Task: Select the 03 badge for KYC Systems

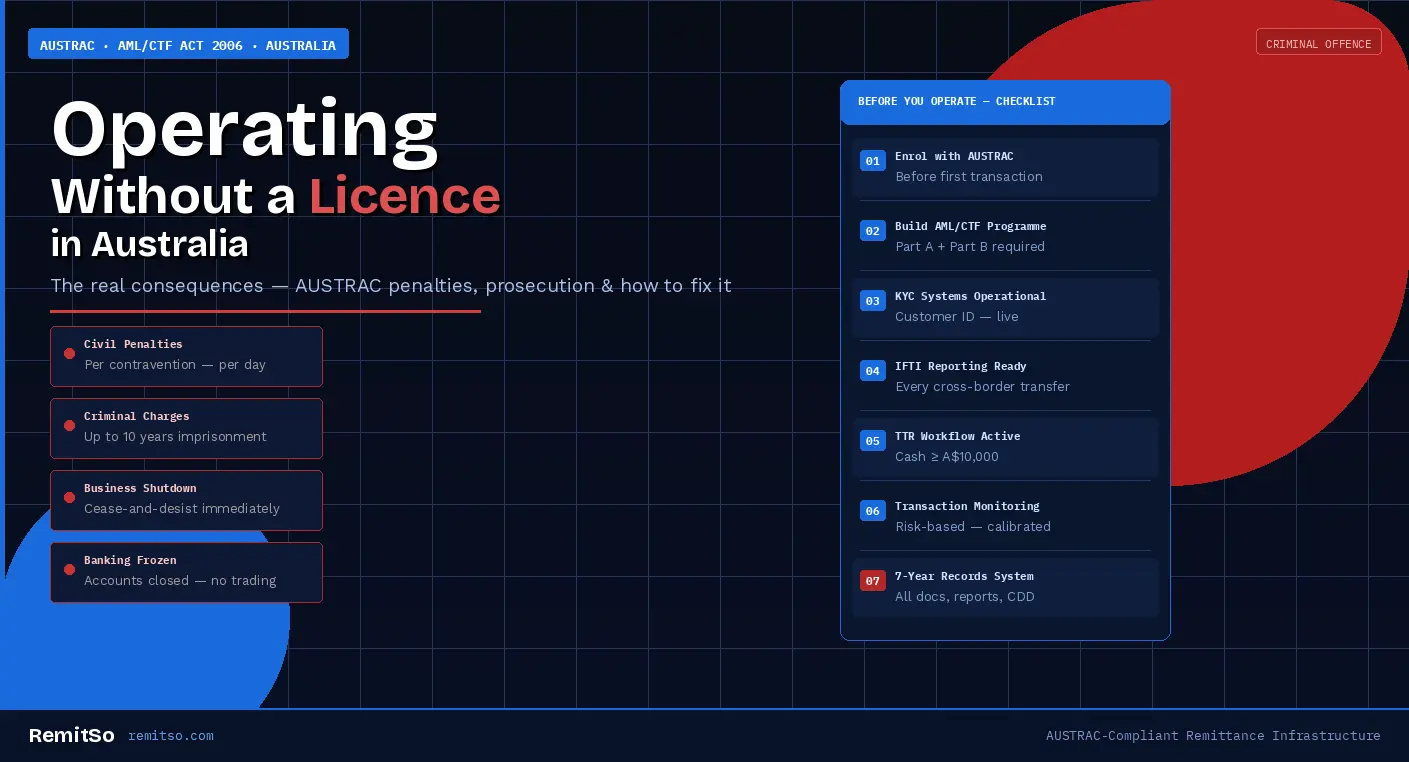Action: click(872, 301)
